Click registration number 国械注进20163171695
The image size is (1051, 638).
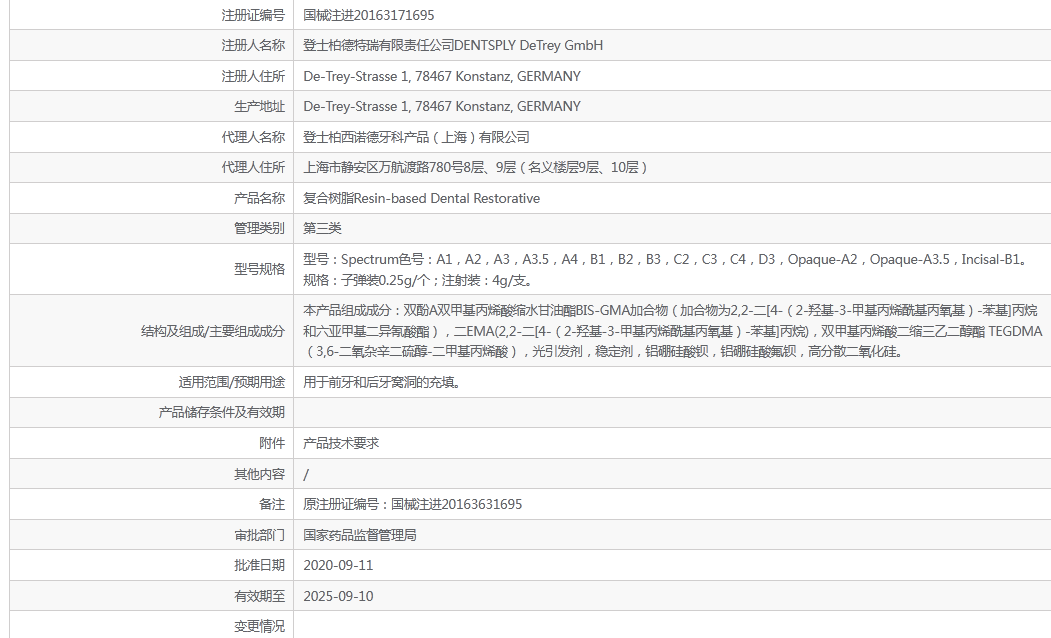point(369,15)
